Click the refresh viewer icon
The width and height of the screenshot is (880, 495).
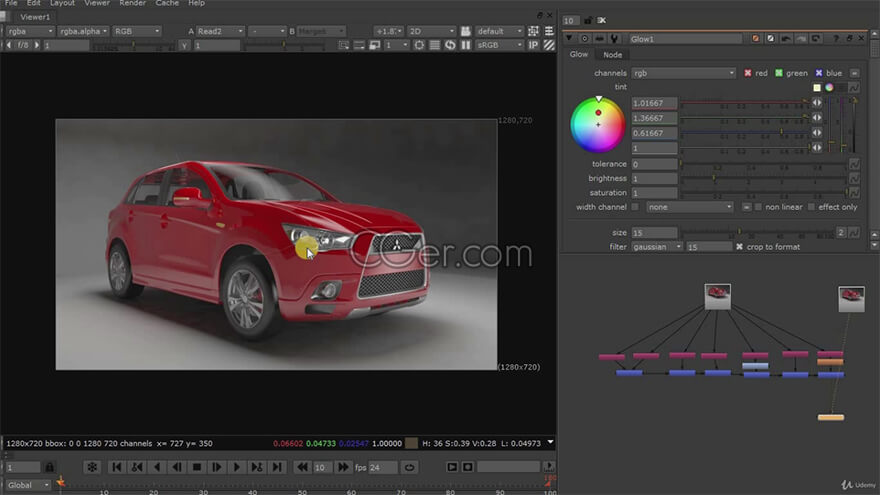450,45
